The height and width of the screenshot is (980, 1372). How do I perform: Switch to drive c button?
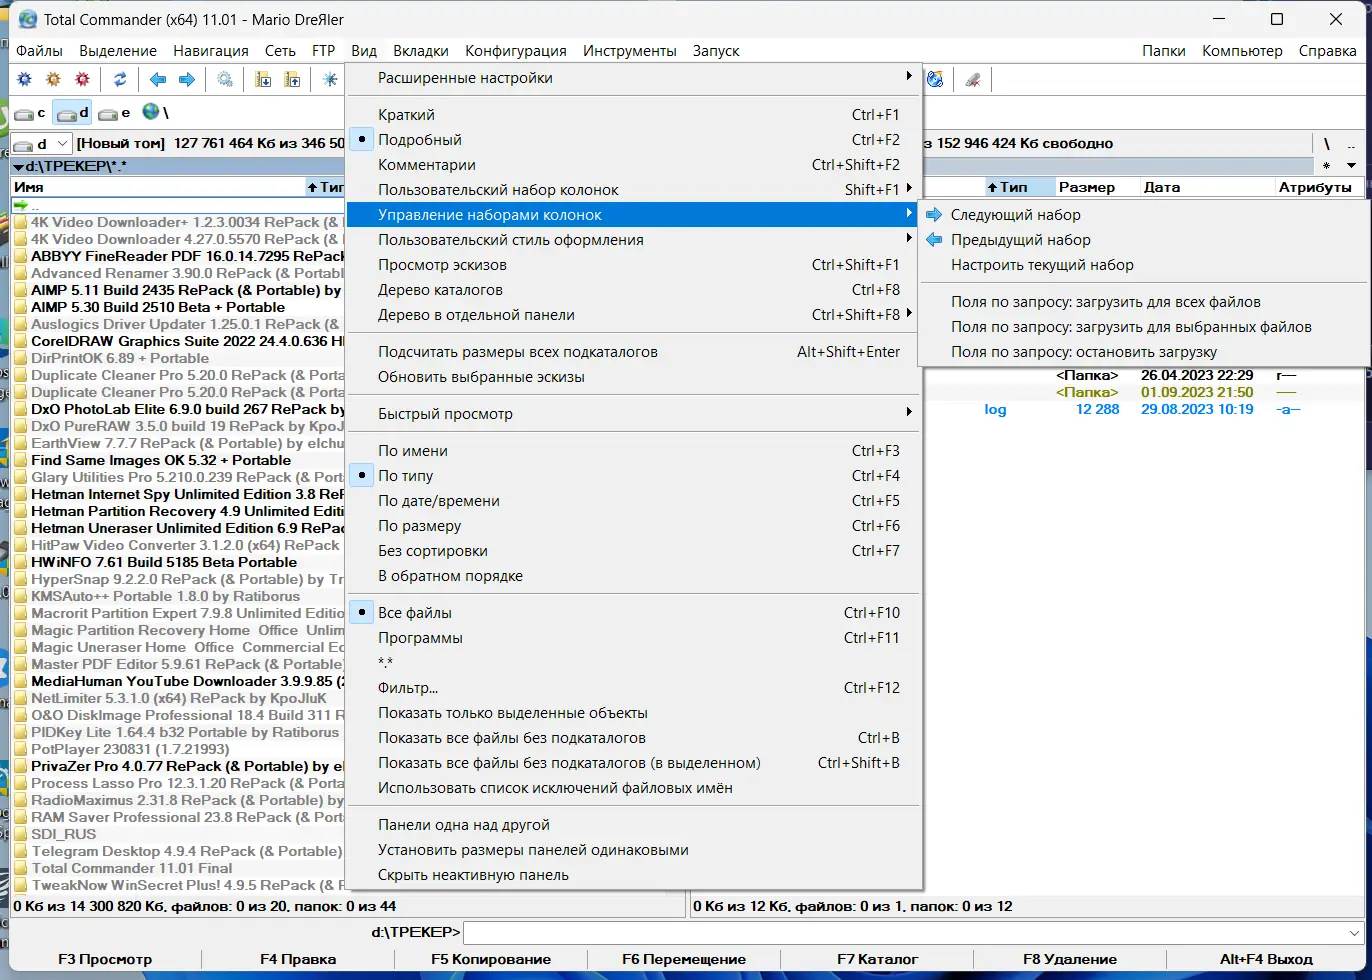click(x=30, y=113)
